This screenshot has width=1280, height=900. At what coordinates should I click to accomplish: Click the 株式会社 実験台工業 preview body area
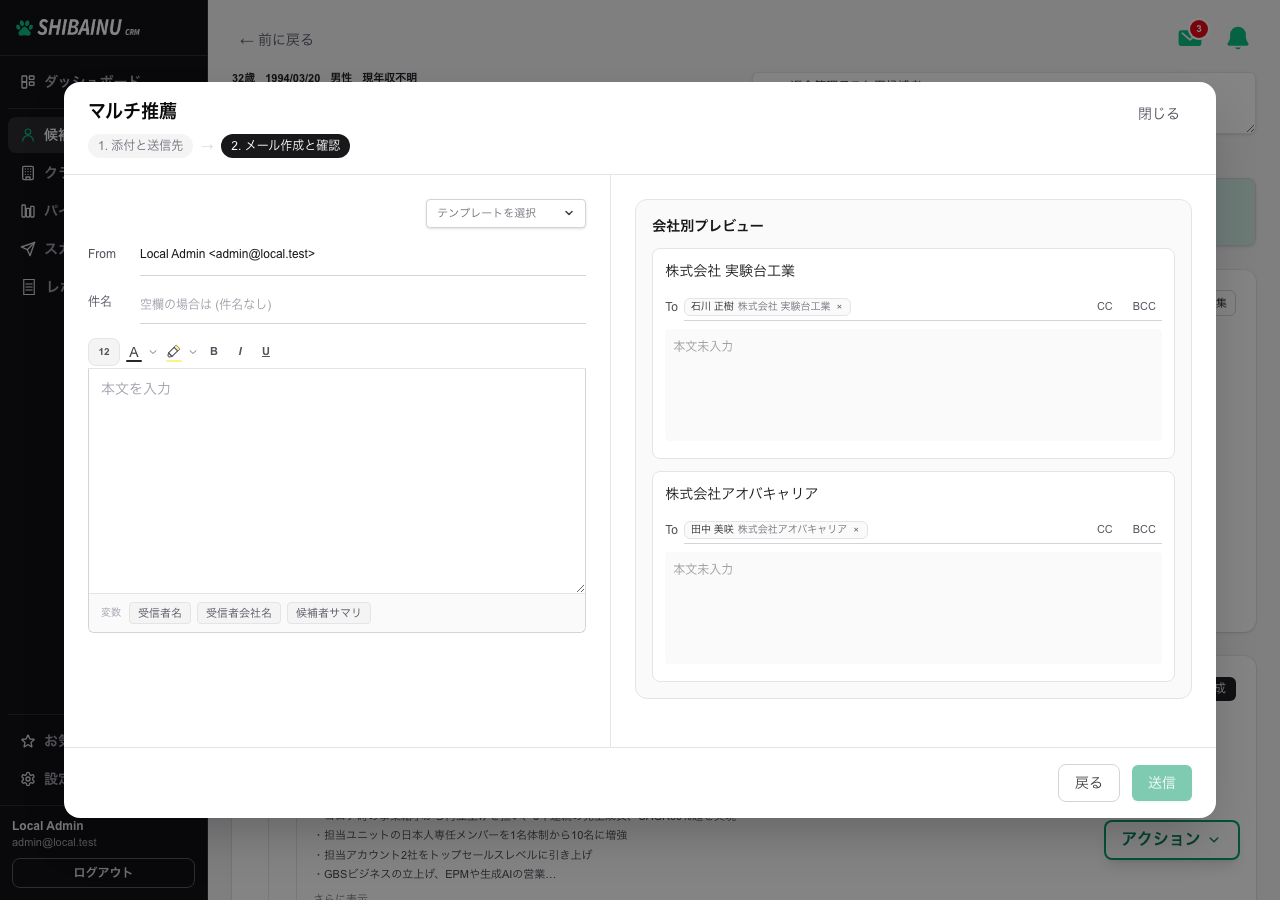[x=913, y=385]
